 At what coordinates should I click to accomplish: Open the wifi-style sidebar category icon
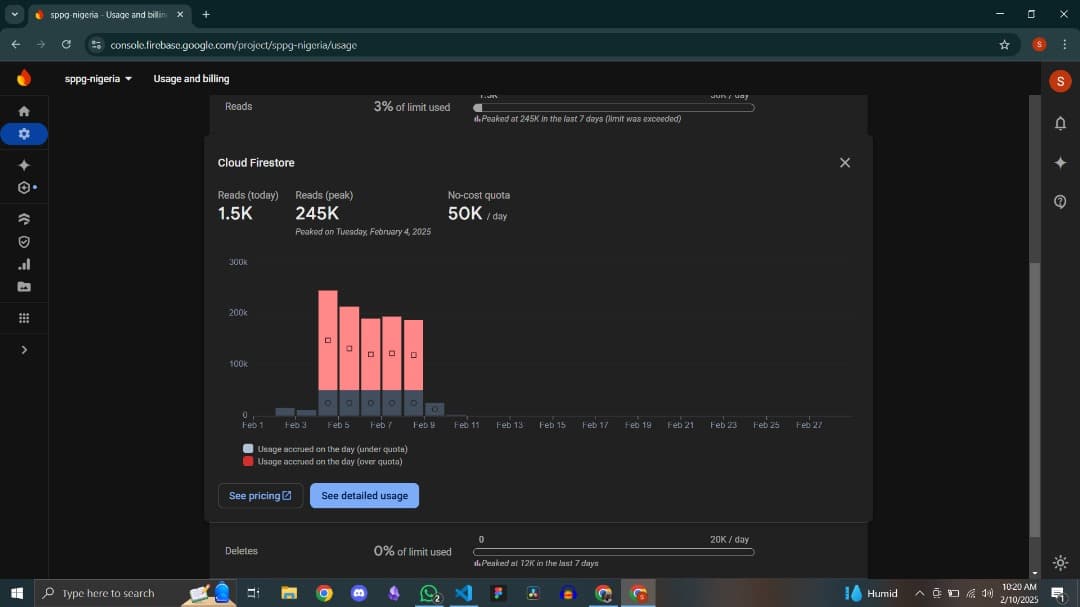24,219
